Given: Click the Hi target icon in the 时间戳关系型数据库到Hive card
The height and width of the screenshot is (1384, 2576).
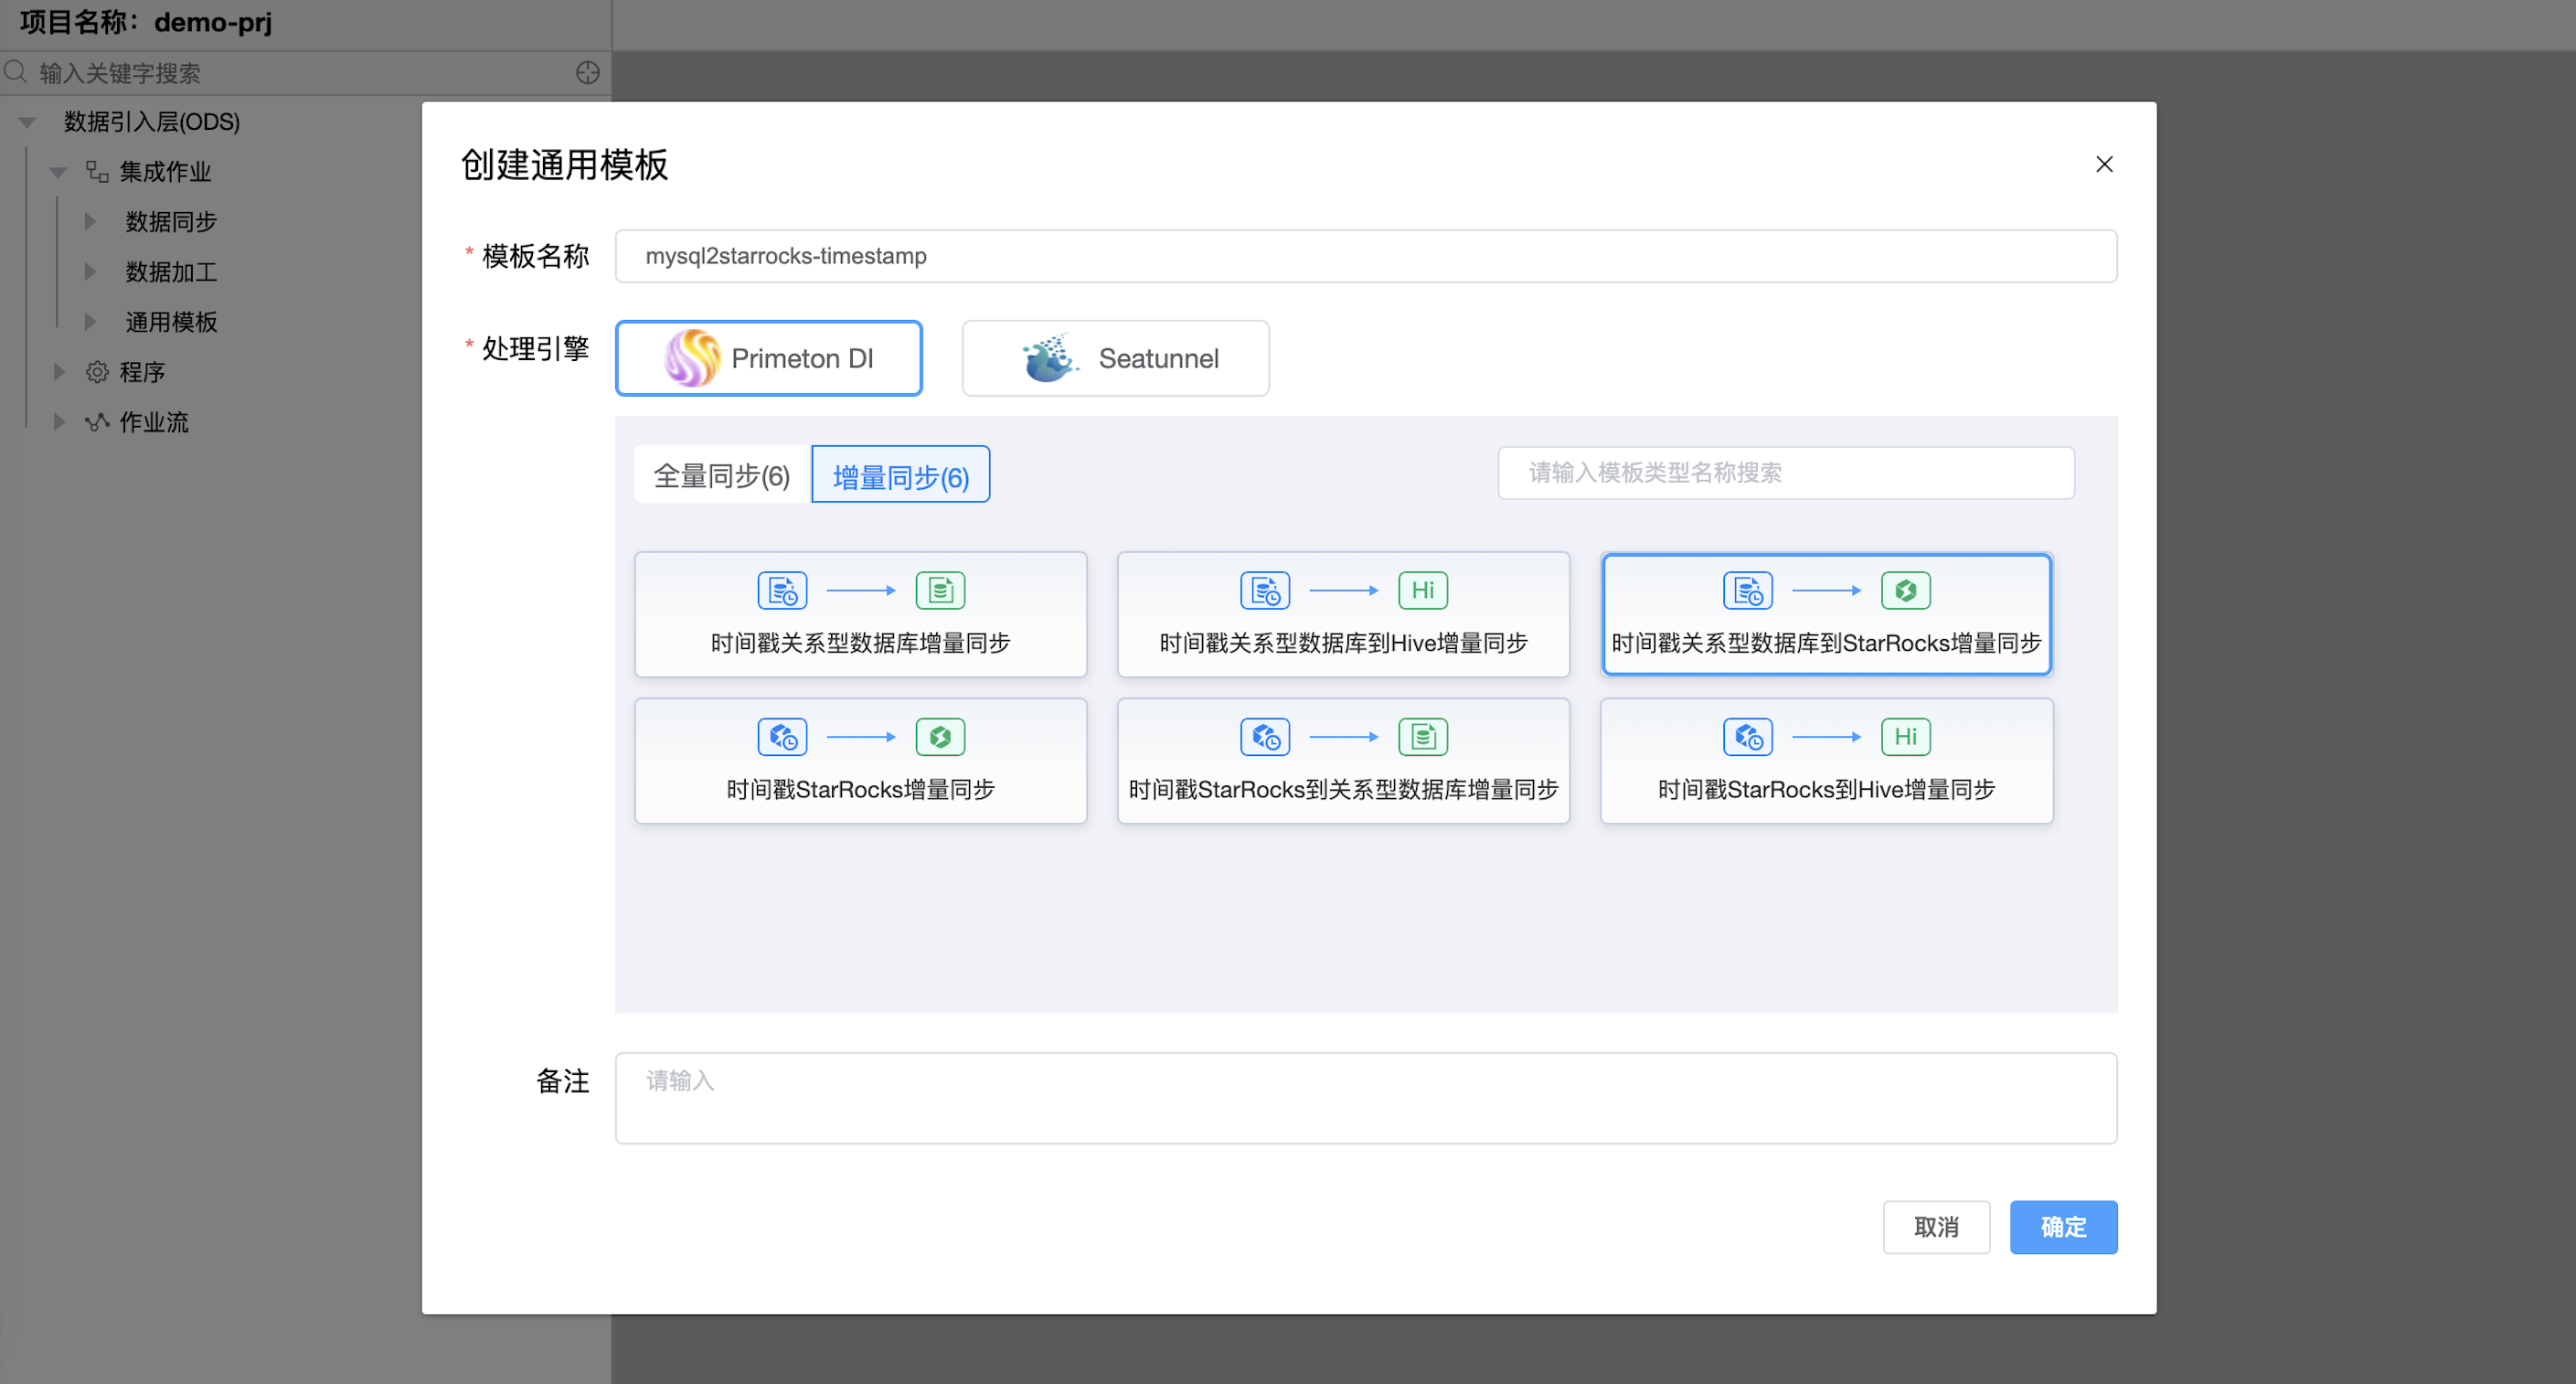Looking at the screenshot, I should [1422, 590].
